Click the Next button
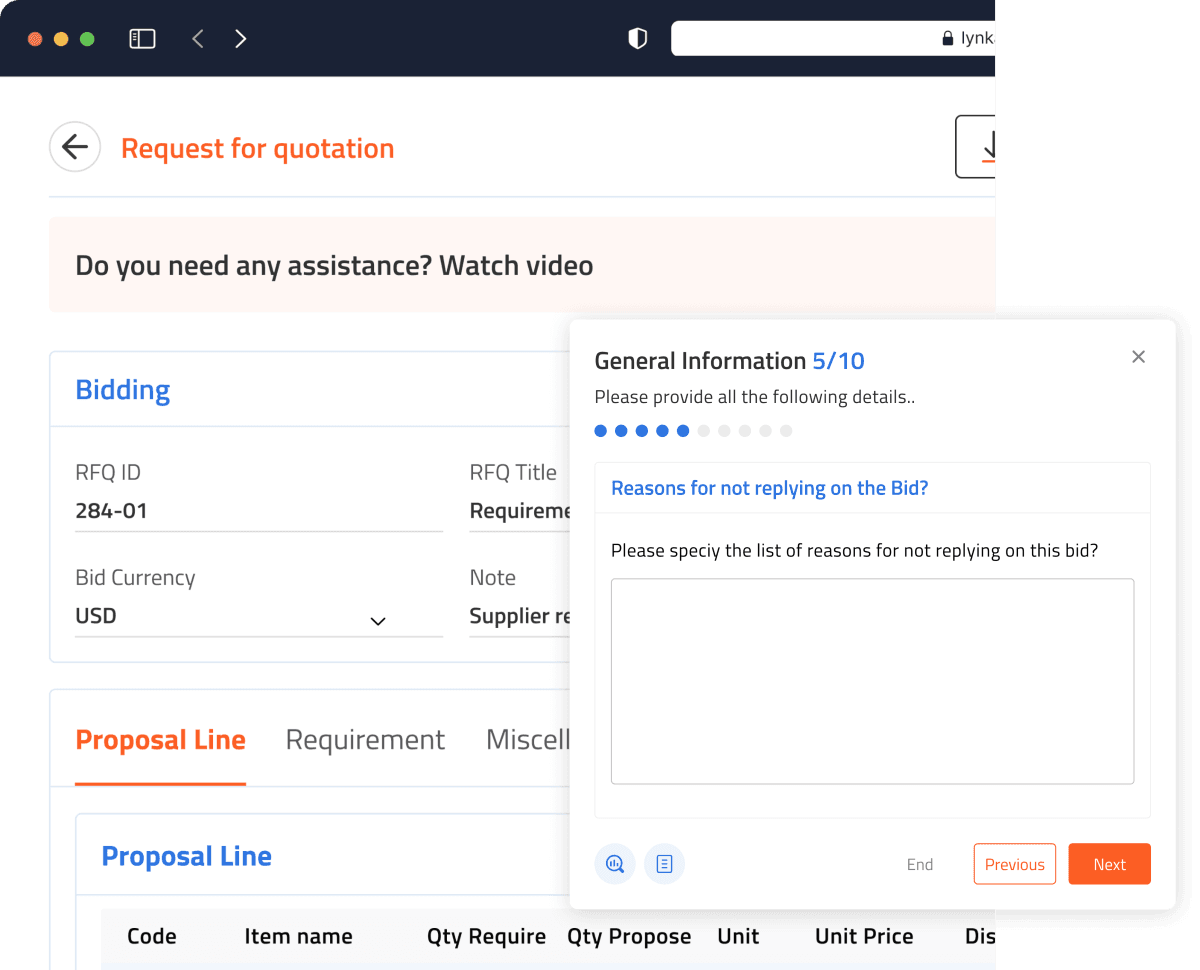This screenshot has width=1200, height=970. click(1109, 864)
